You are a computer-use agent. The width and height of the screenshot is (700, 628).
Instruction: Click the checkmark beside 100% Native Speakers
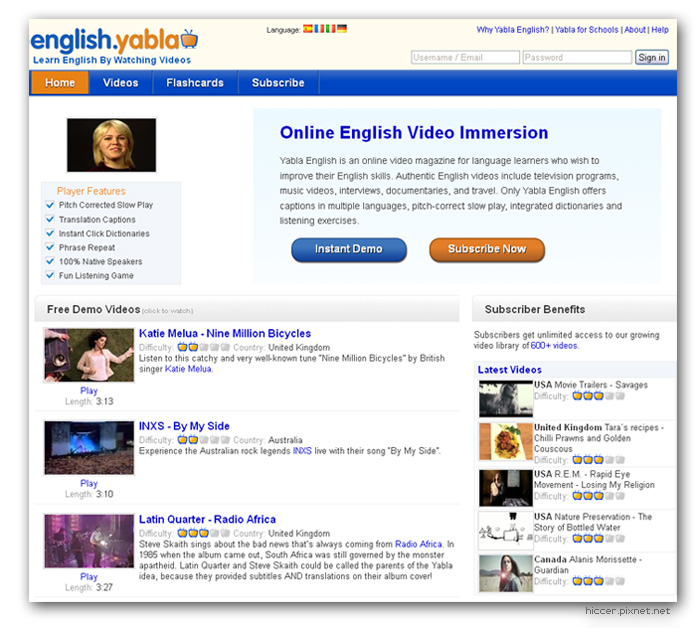pos(50,261)
